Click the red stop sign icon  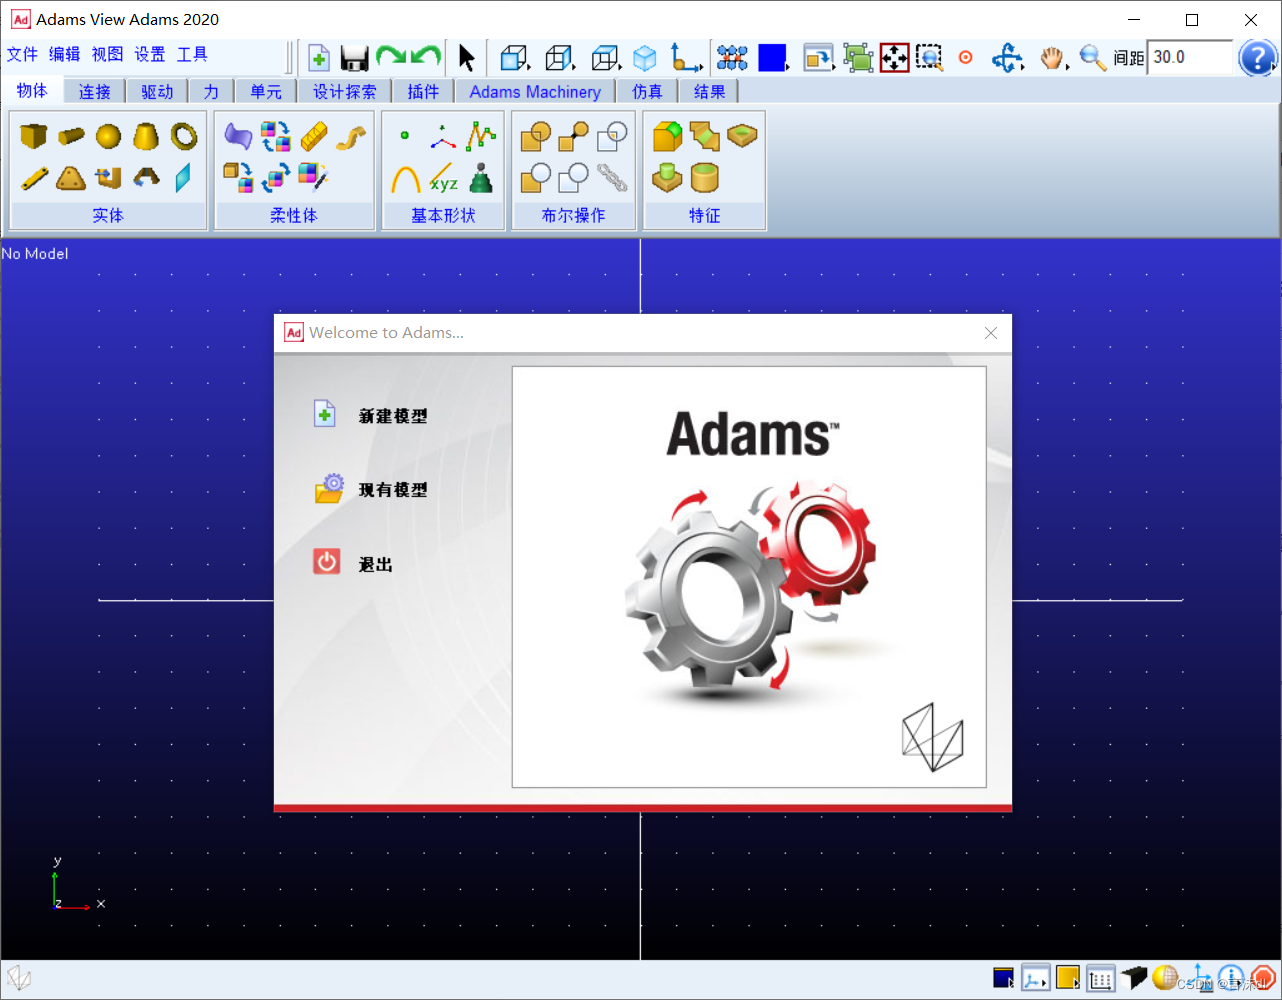[1264, 978]
